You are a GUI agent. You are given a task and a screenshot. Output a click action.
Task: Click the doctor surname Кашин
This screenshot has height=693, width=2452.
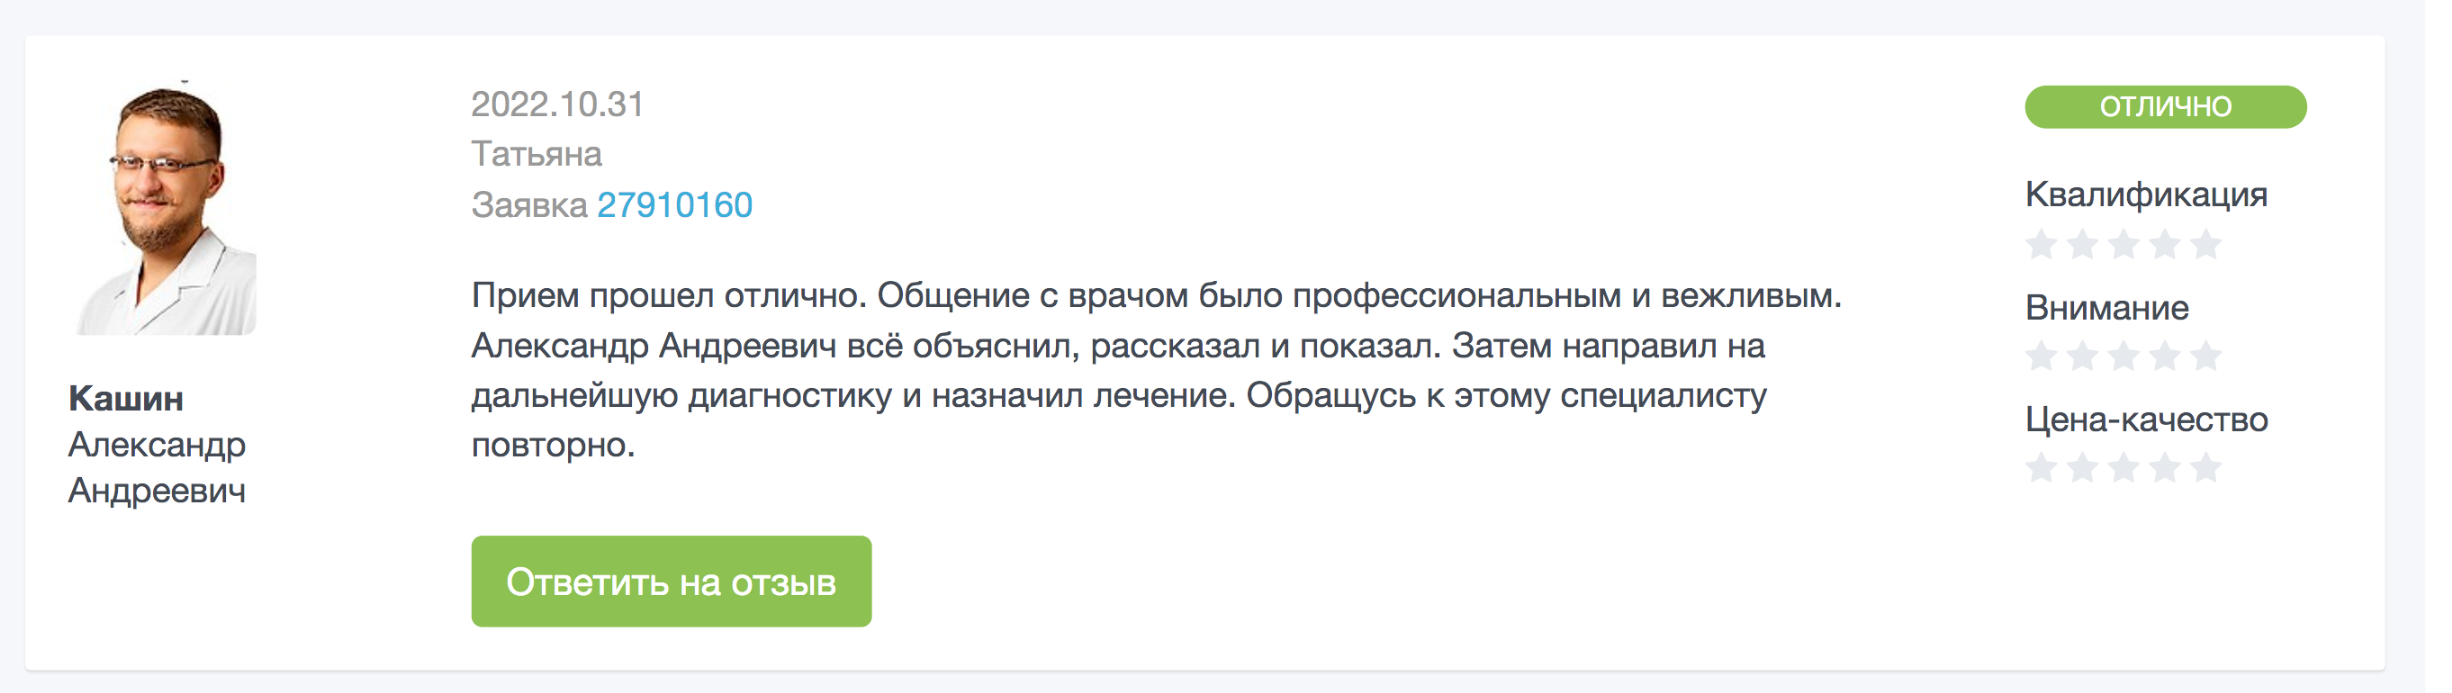click(126, 399)
